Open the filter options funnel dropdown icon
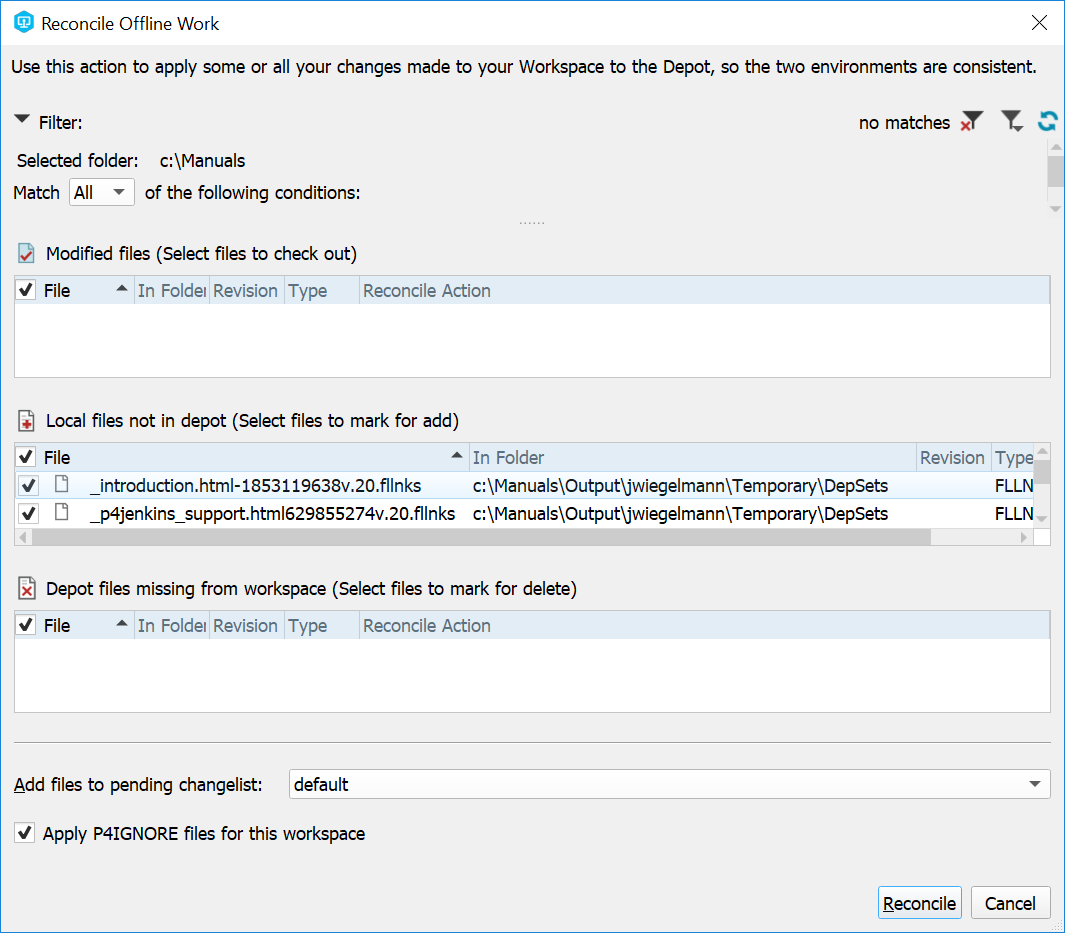Screen dimensions: 1065x933 (1012, 122)
